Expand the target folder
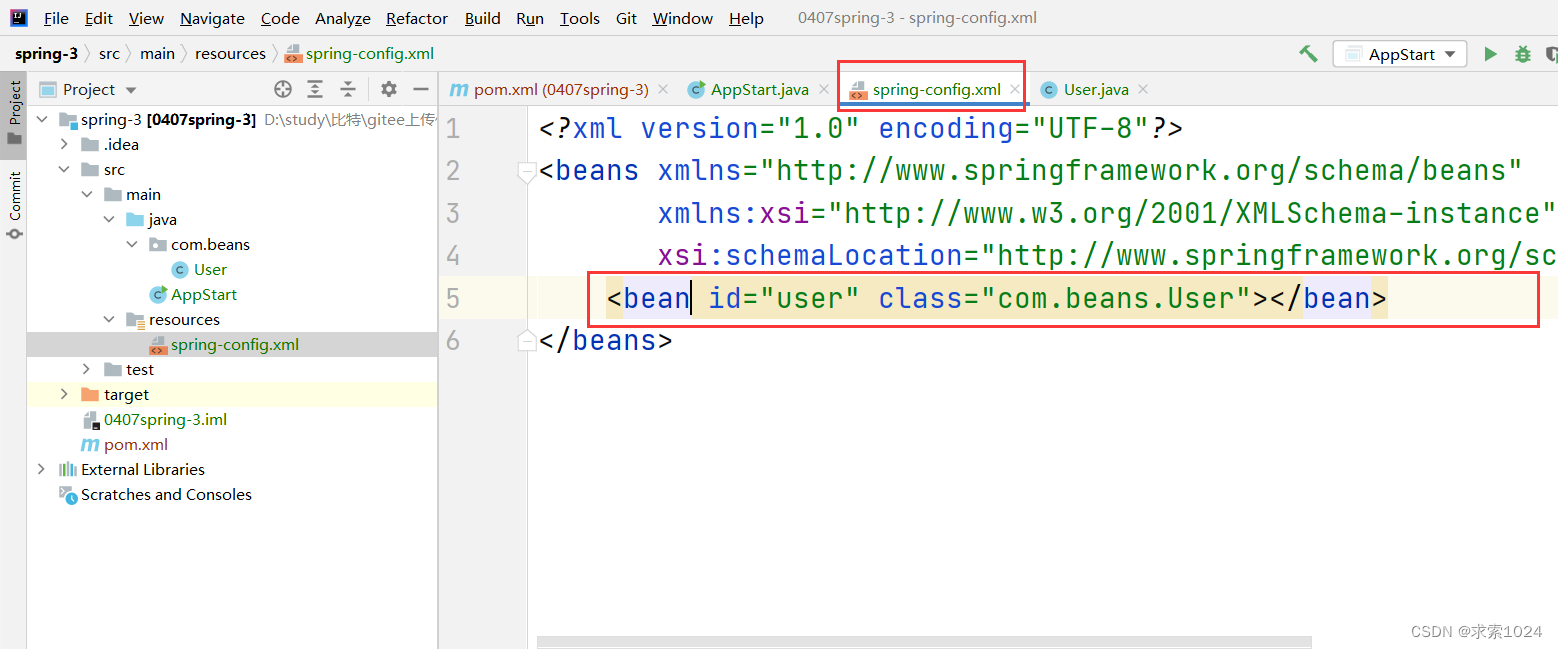This screenshot has width=1558, height=649. 64,394
